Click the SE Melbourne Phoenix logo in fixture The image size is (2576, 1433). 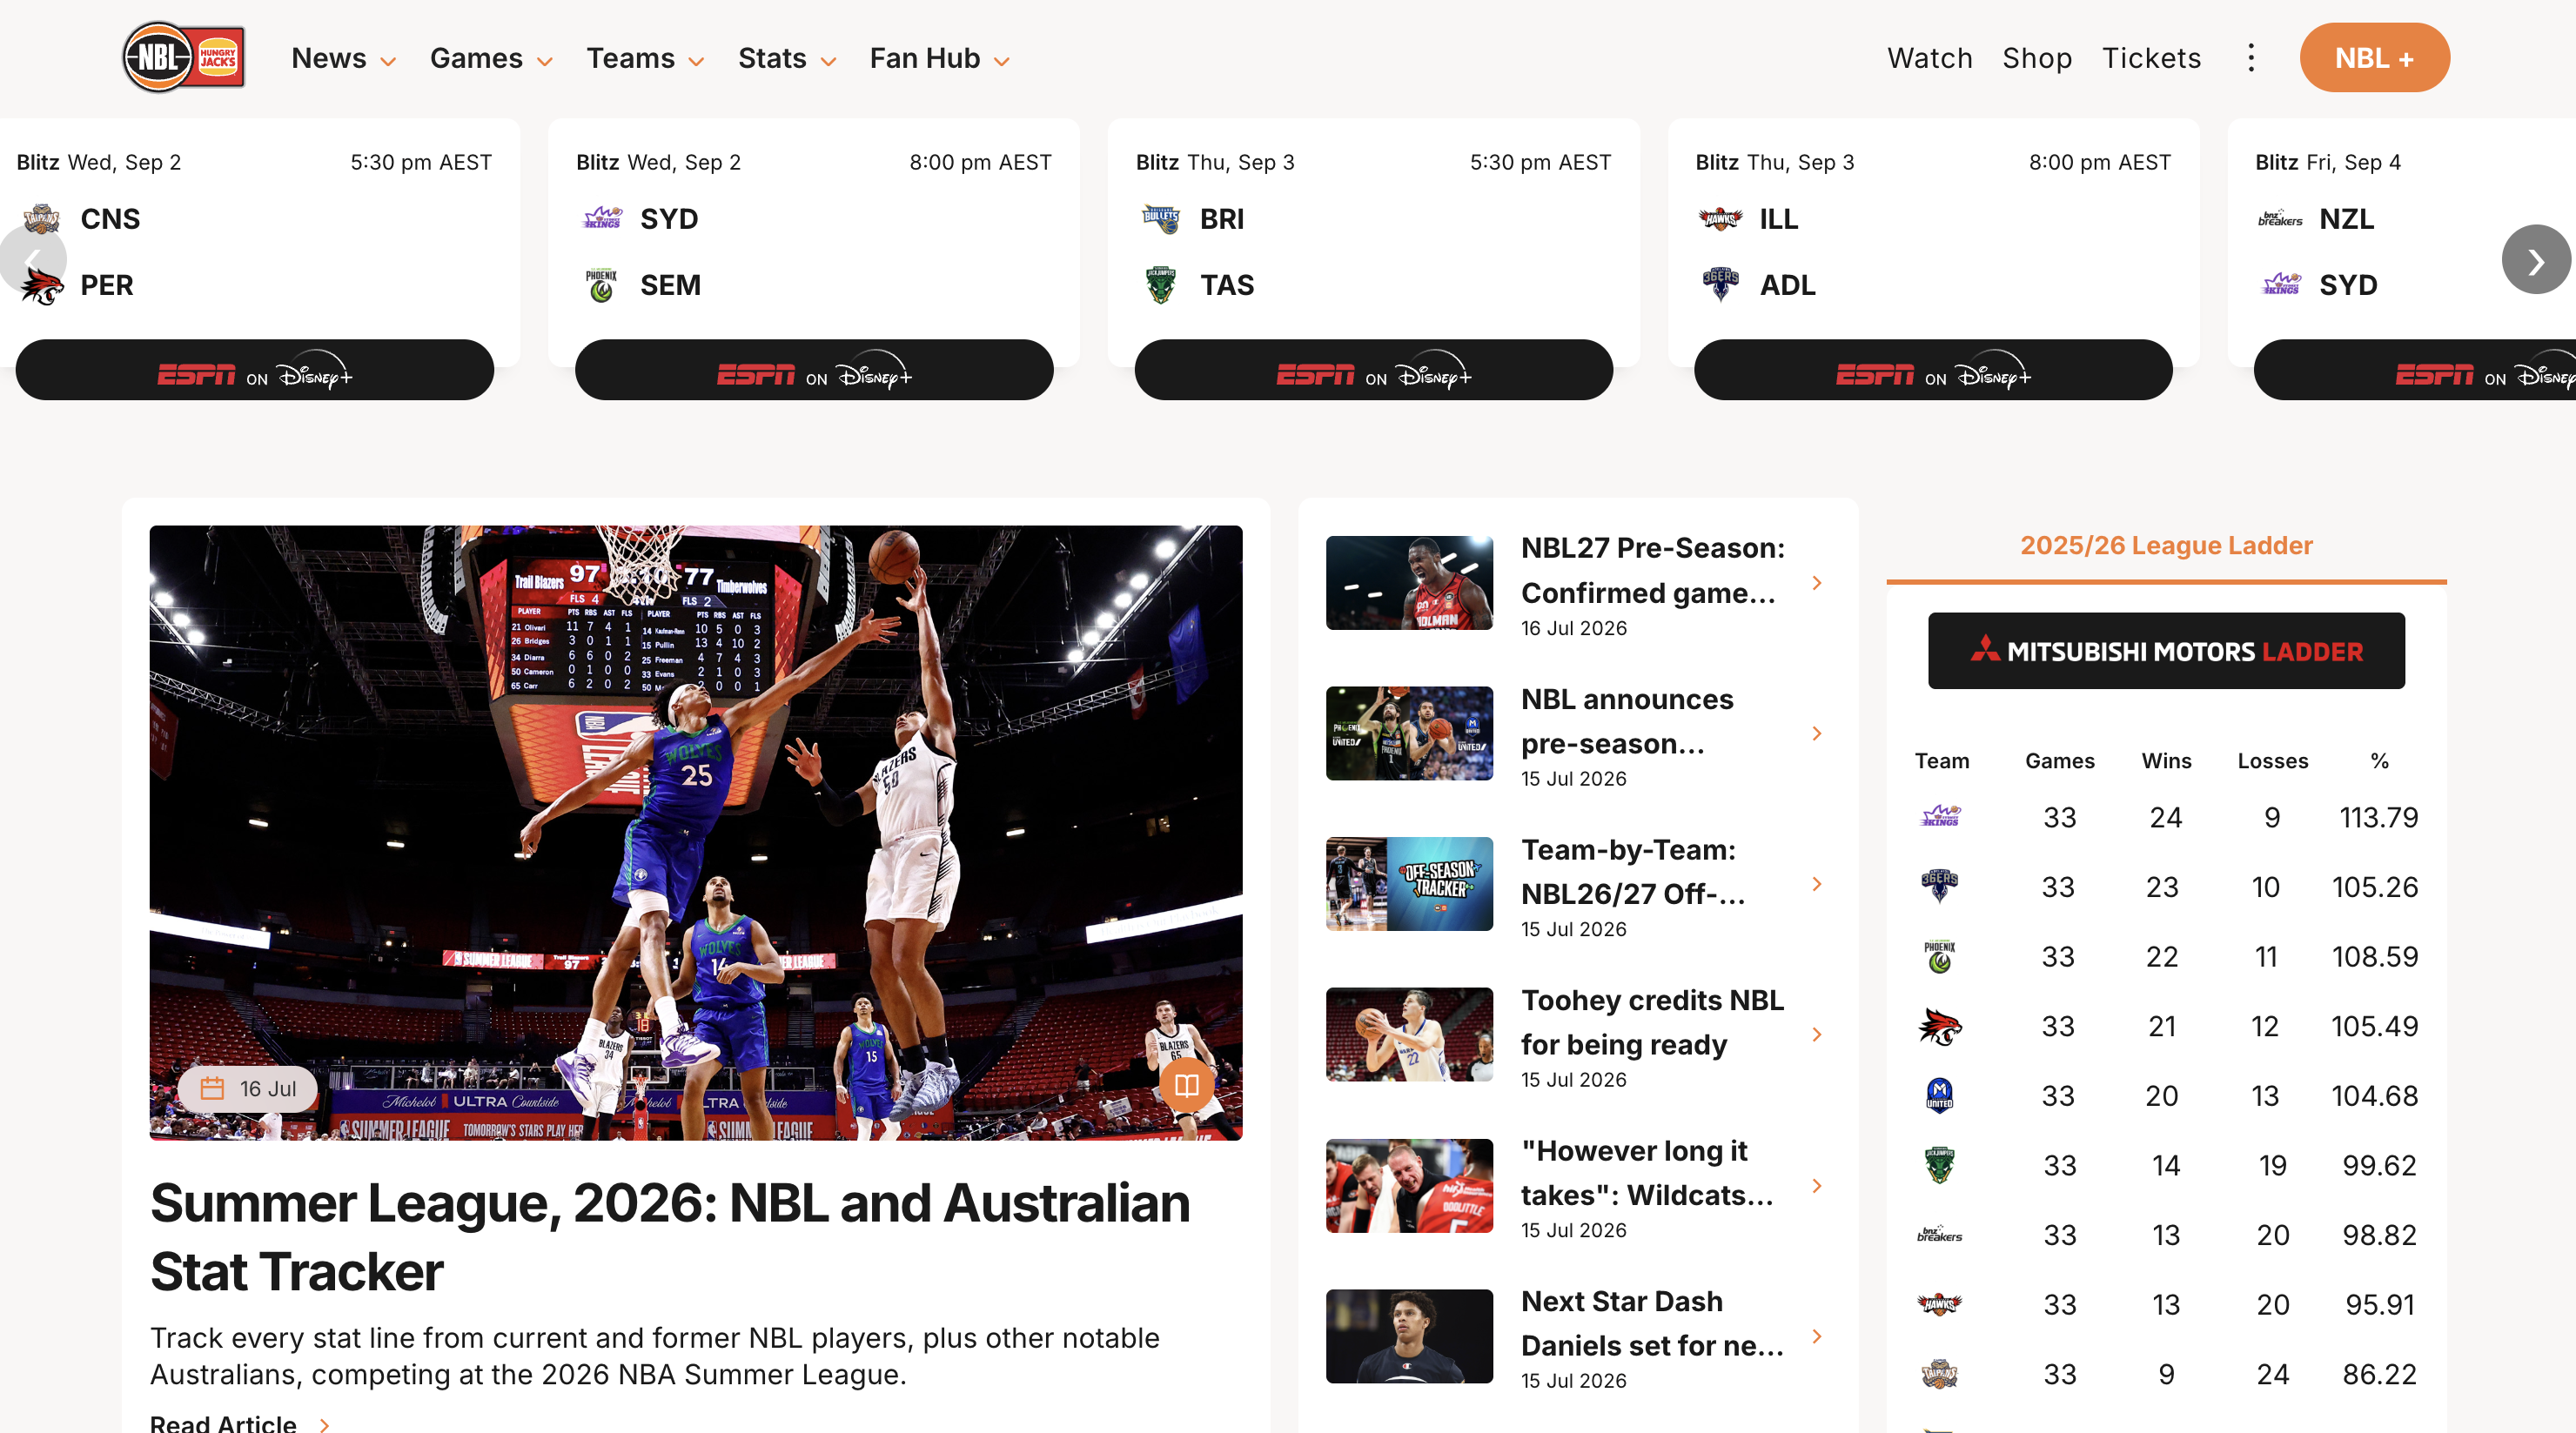point(601,285)
